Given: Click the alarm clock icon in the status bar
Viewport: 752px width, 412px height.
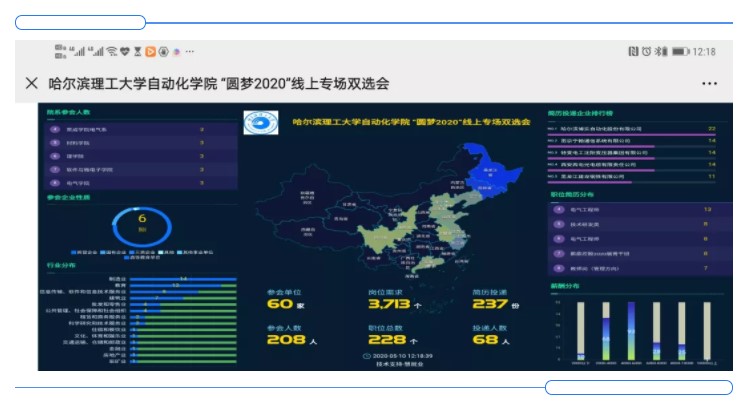Looking at the screenshot, I should [x=647, y=51].
